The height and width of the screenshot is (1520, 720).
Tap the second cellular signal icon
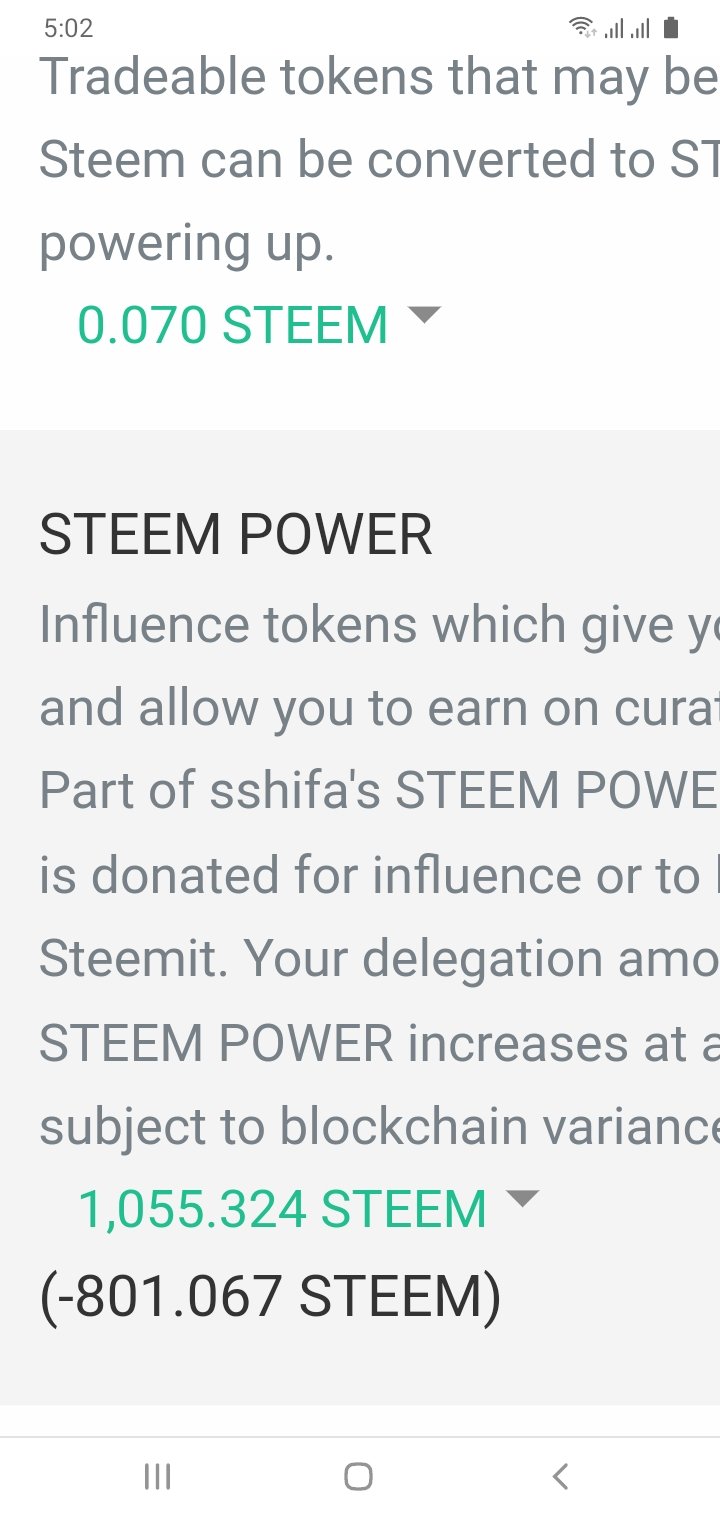pos(640,28)
